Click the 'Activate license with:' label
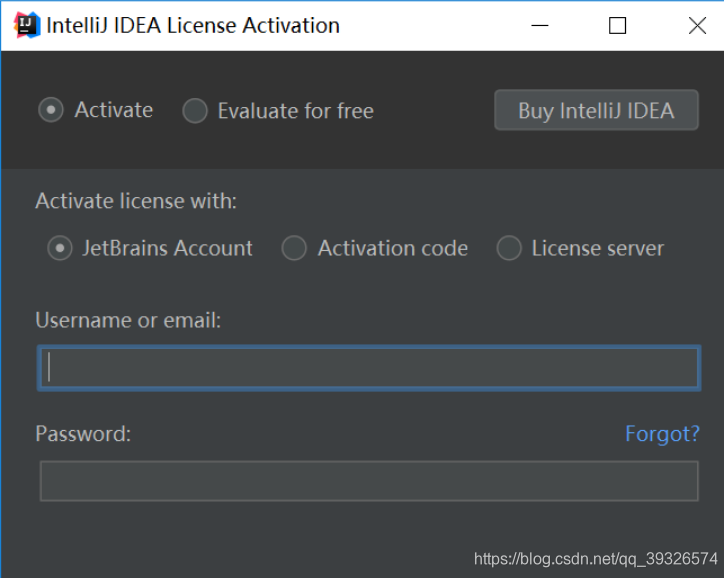The height and width of the screenshot is (578, 728). coord(136,201)
